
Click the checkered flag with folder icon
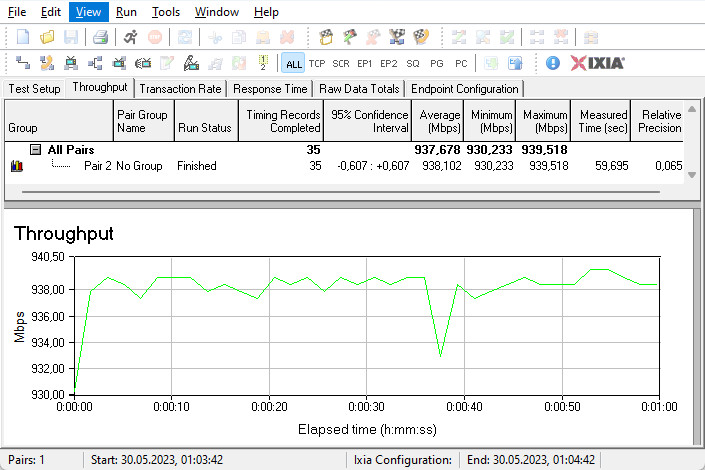tap(326, 37)
